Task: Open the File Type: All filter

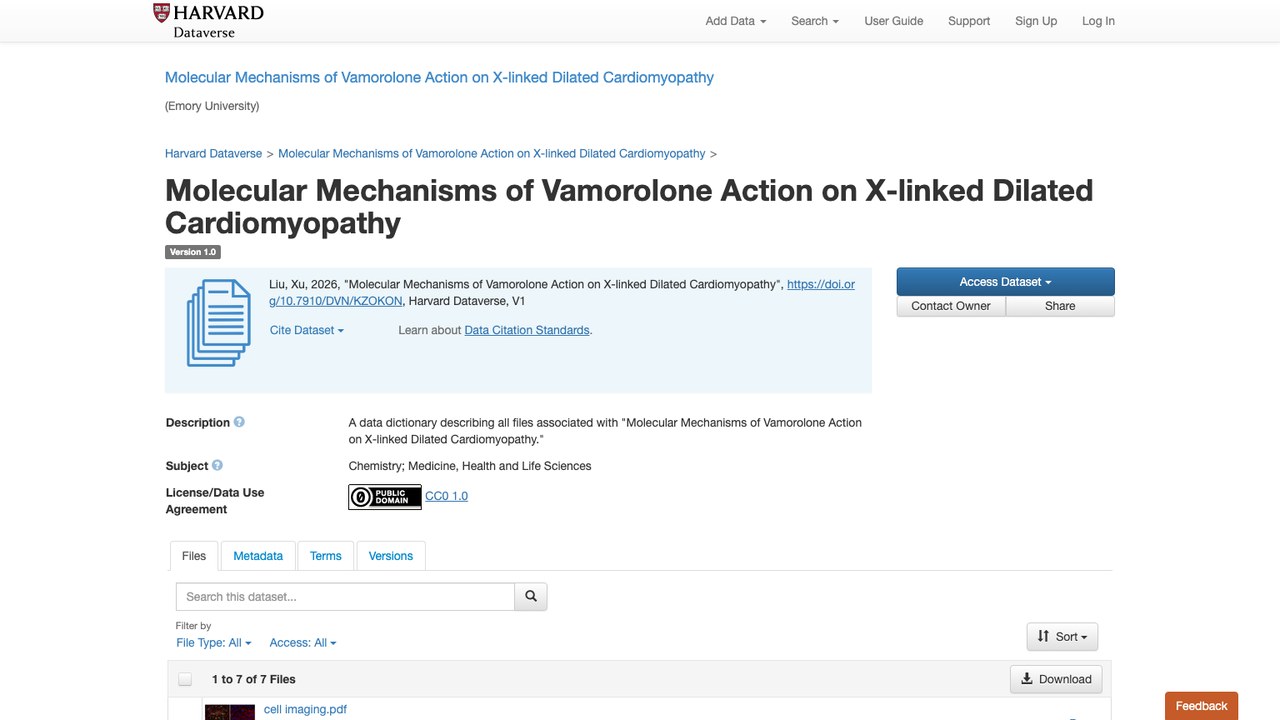Action: [x=214, y=643]
